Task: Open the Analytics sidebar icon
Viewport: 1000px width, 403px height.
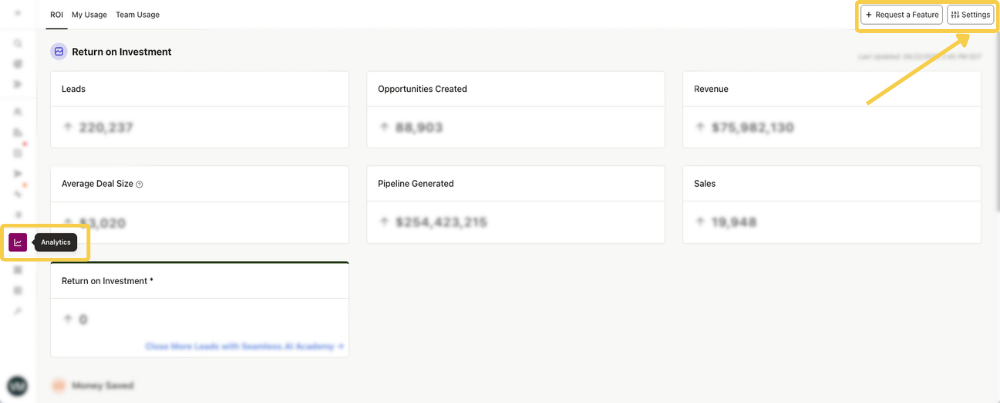Action: coord(18,243)
